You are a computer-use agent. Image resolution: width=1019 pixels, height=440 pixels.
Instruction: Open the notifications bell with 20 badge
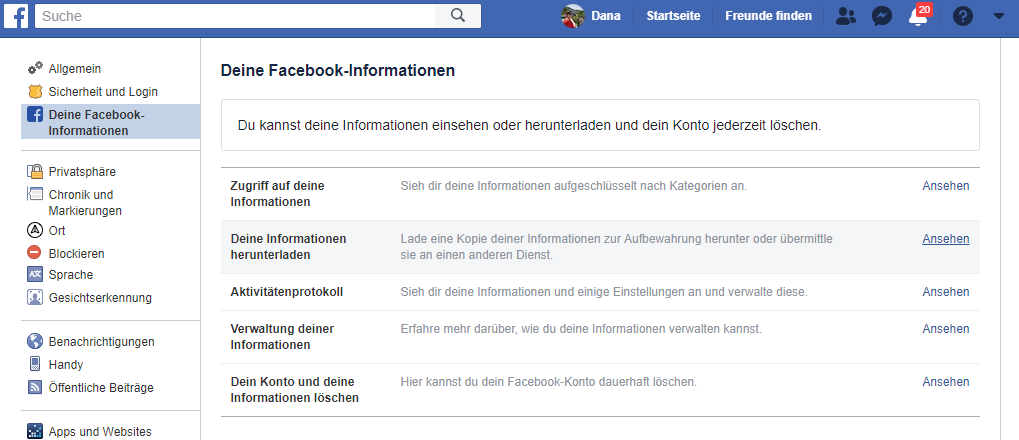click(x=918, y=16)
